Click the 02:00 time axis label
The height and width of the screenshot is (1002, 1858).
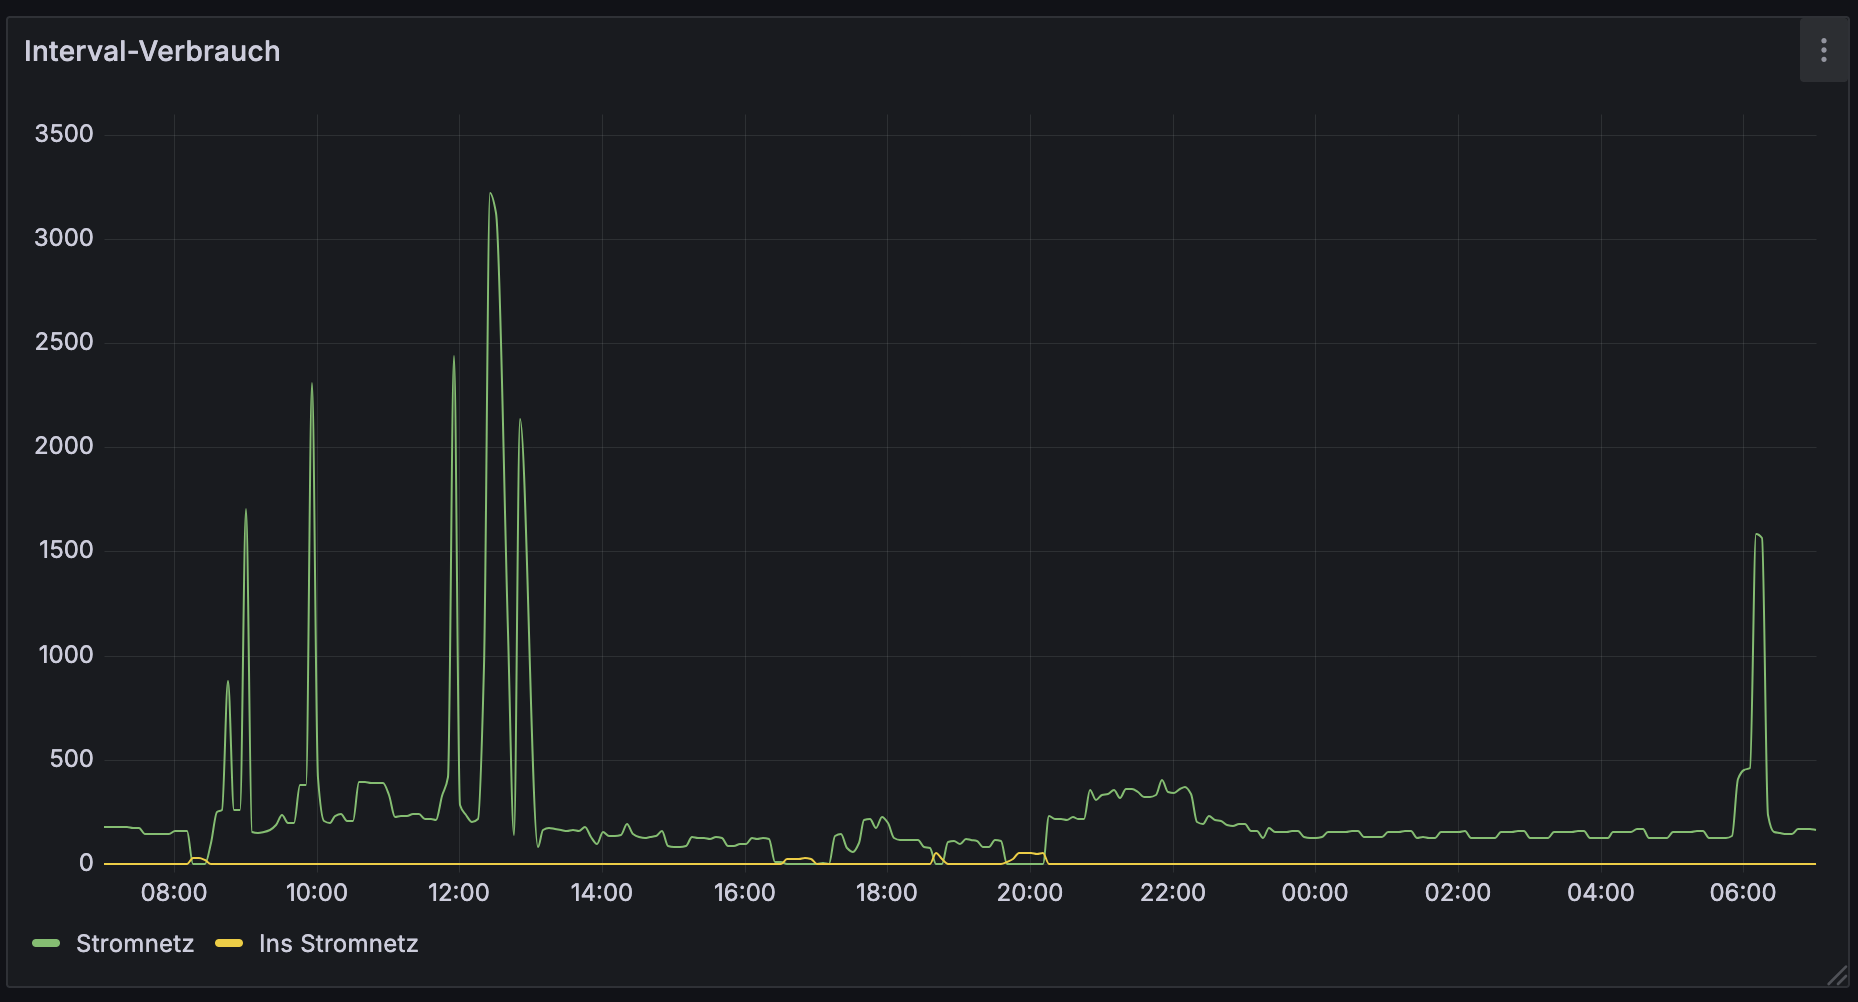[x=1458, y=892]
